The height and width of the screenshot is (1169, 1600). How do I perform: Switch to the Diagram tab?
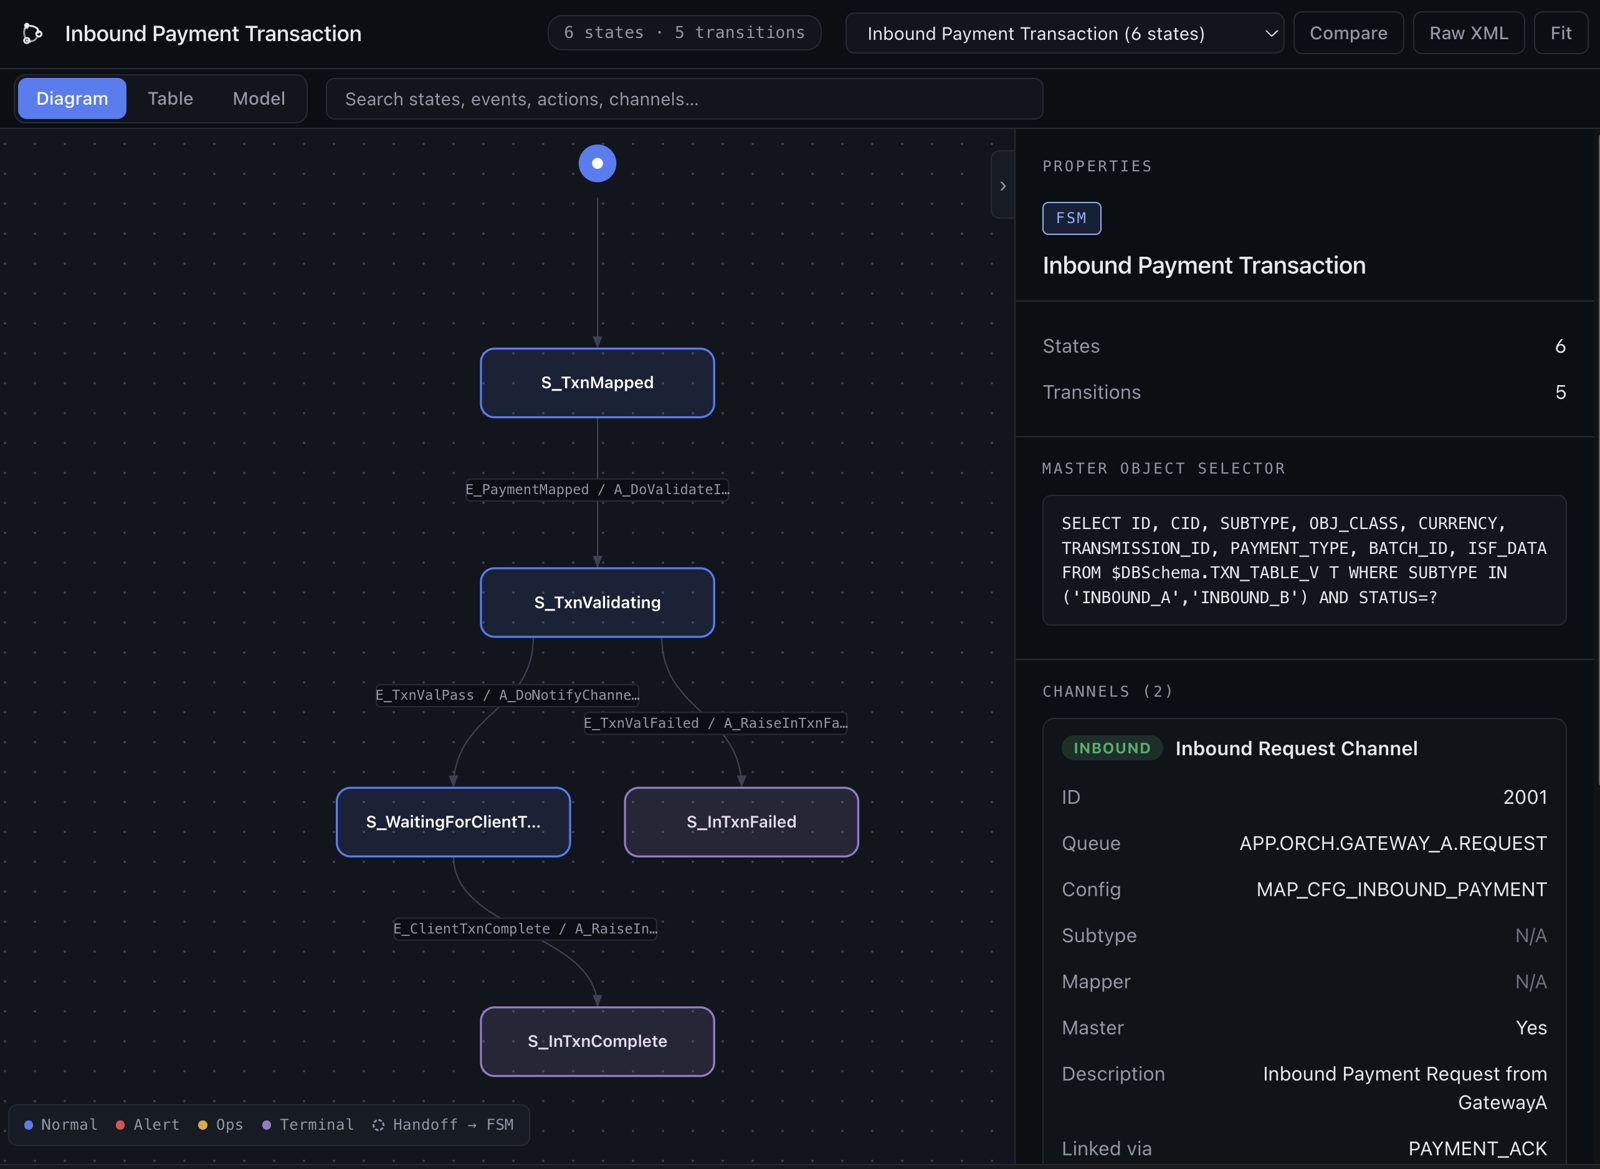coord(72,99)
